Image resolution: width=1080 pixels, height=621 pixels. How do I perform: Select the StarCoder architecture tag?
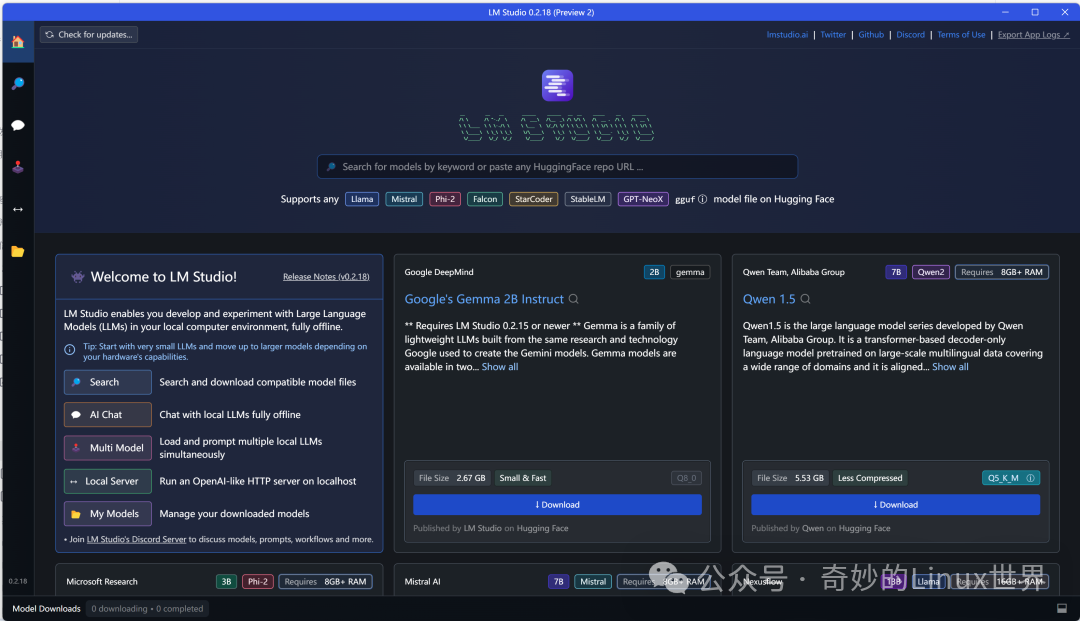533,199
